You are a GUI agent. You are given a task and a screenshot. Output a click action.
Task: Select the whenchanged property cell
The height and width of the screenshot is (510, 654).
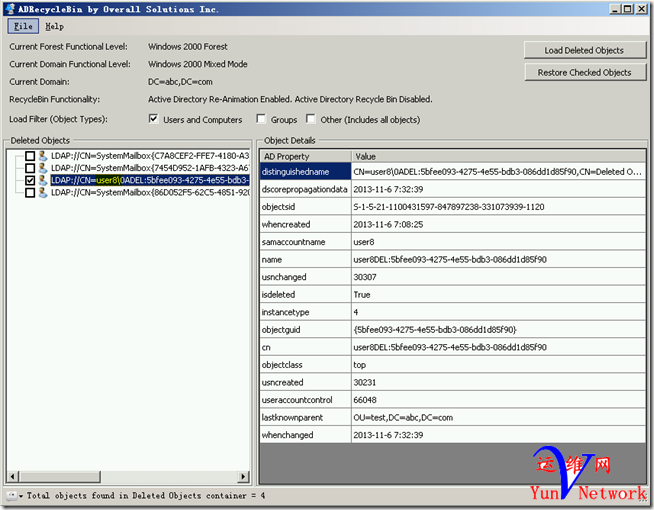pos(305,435)
